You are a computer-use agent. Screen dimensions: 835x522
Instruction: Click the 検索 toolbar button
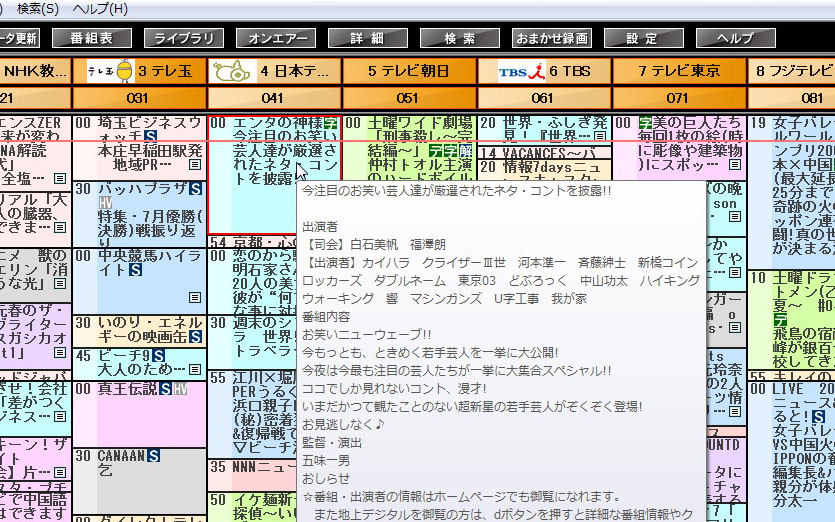pyautogui.click(x=460, y=38)
